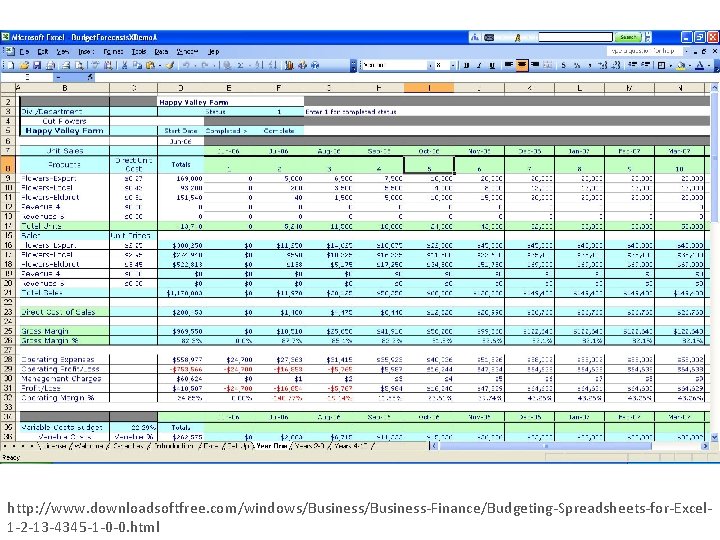Image resolution: width=720 pixels, height=540 pixels.
Task: Expand the Undo history arrow
Action: [x=196, y=66]
